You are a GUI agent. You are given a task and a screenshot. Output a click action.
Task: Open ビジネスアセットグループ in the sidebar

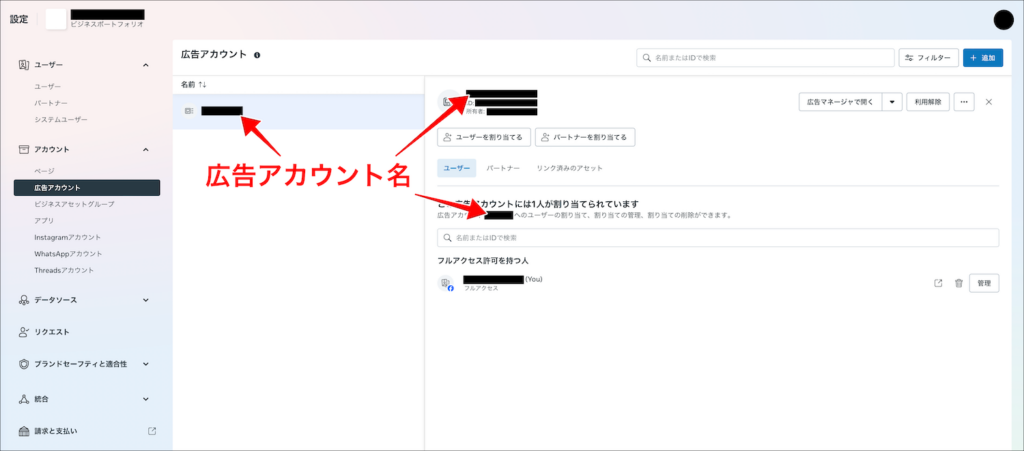(74, 204)
